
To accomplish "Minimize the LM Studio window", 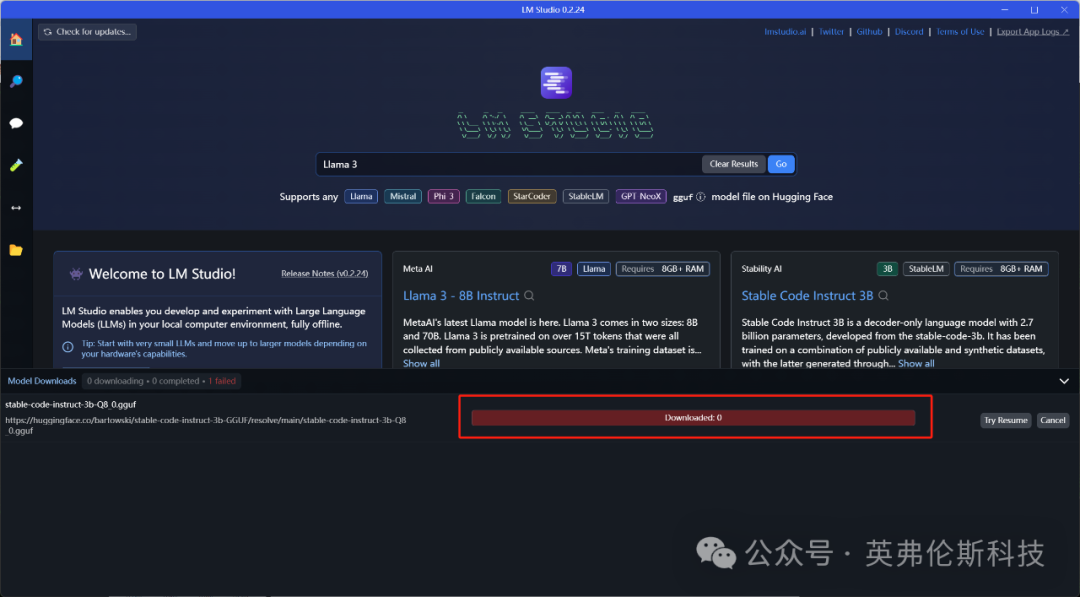I will coord(1004,10).
